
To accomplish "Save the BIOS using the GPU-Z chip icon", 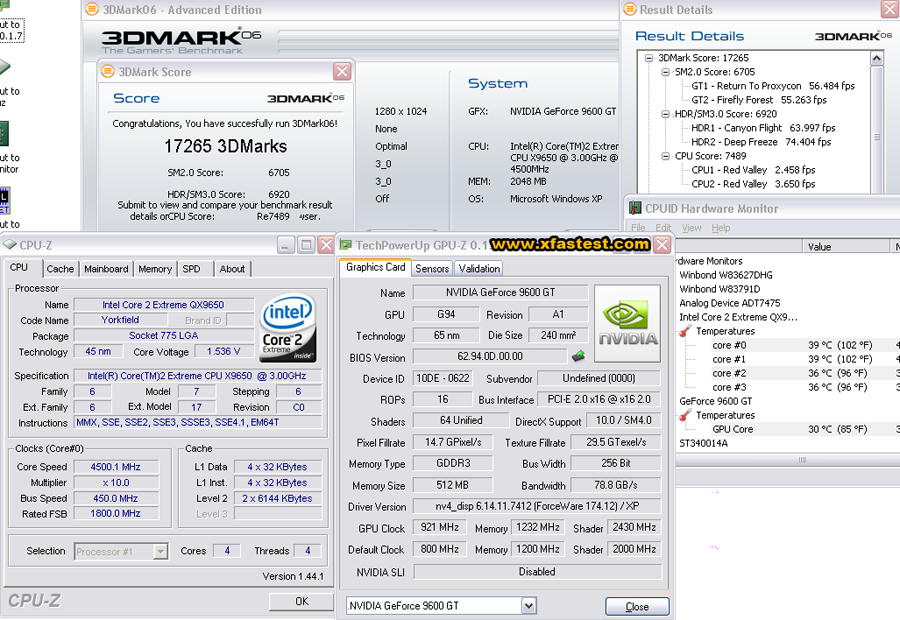I will (579, 356).
